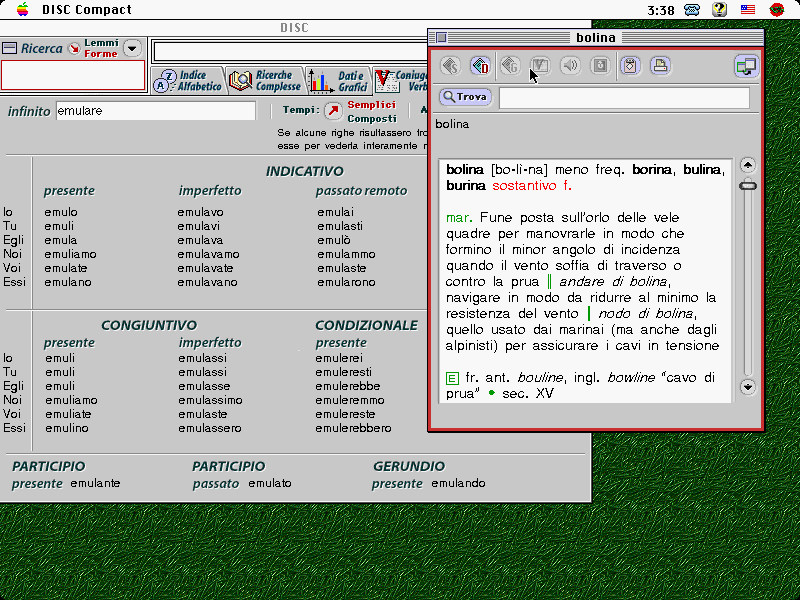The image size is (800, 600).
Task: Open the Indice Alfabetico tab
Action: [x=188, y=81]
